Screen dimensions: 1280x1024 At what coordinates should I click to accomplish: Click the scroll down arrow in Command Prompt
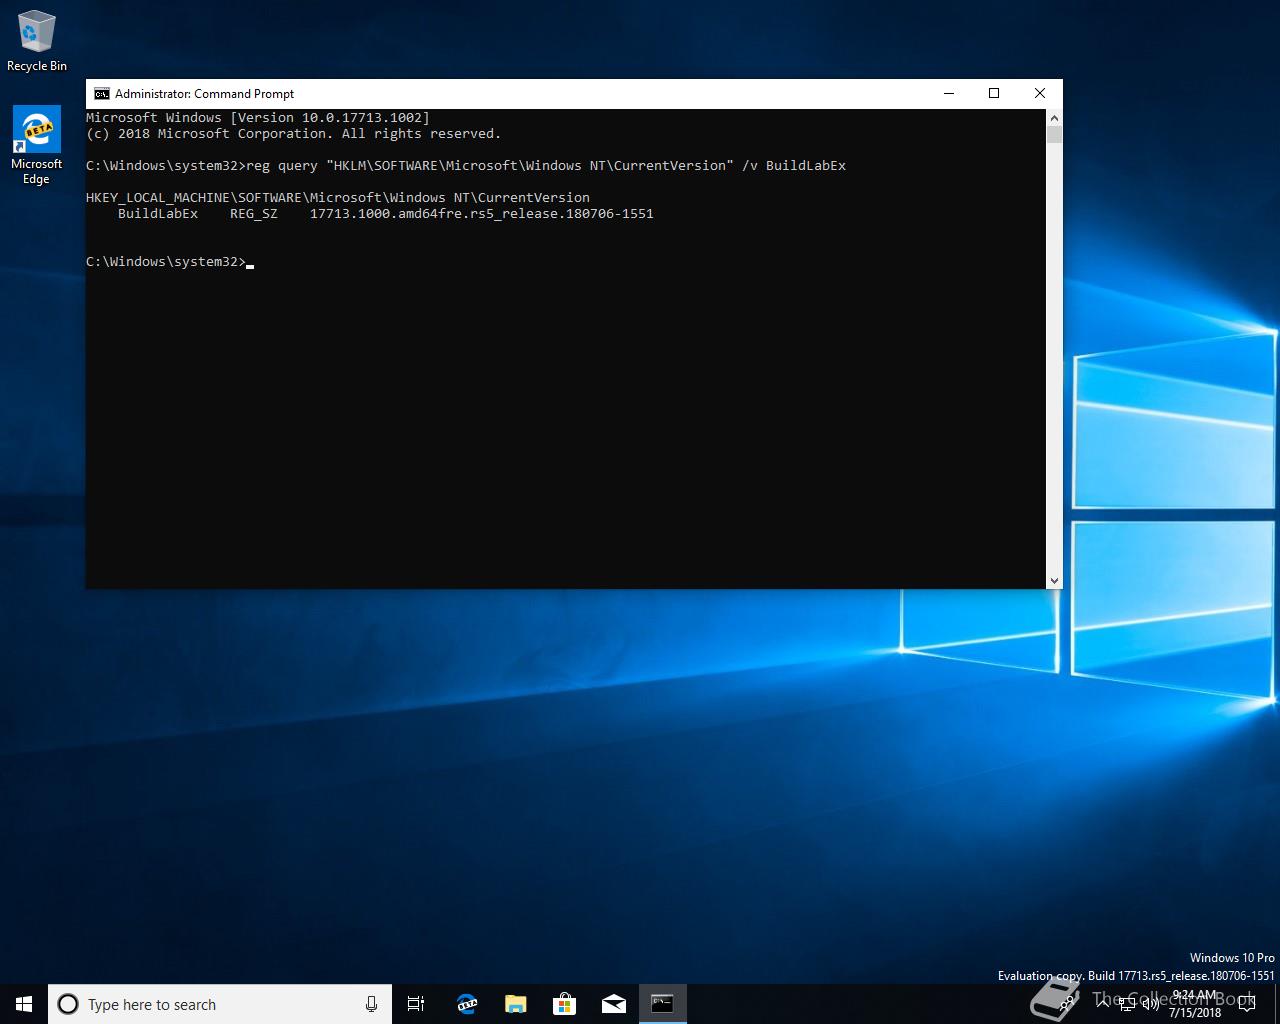click(1054, 580)
